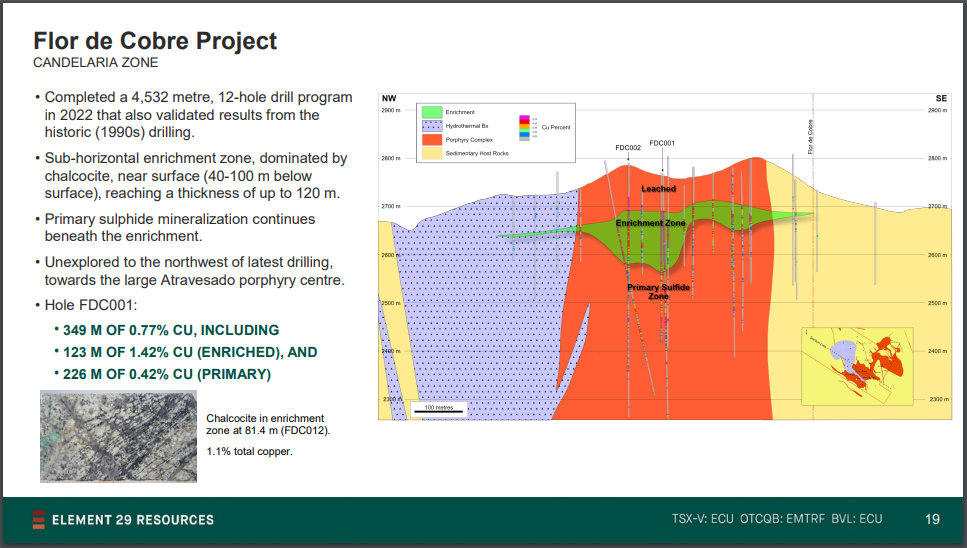The width and height of the screenshot is (967, 548).
Task: Click '2900 m' on the SE-side axis
Action: [938, 110]
